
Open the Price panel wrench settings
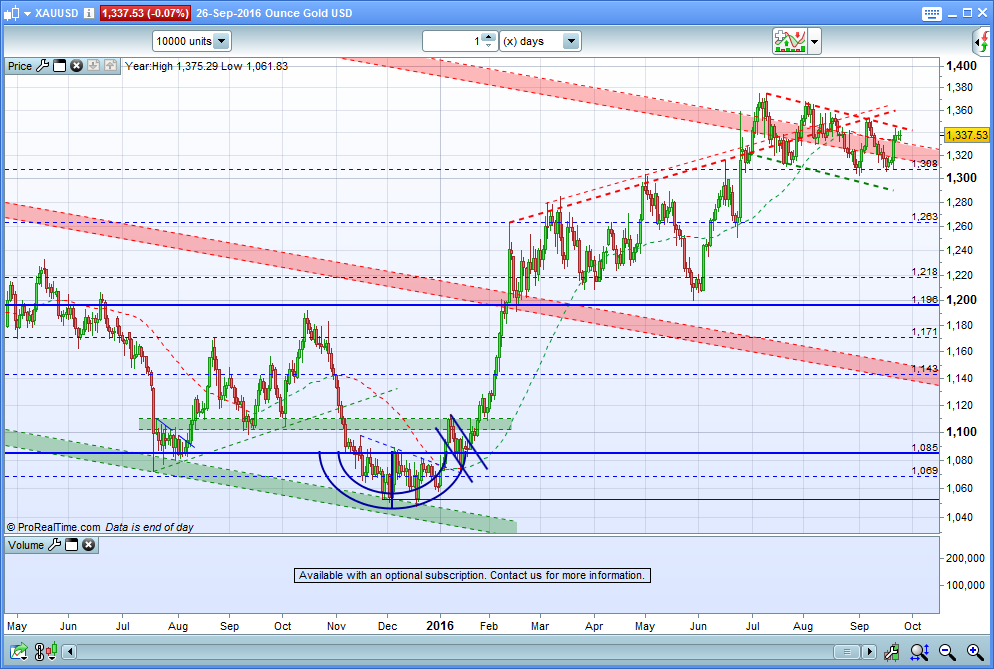(x=42, y=65)
